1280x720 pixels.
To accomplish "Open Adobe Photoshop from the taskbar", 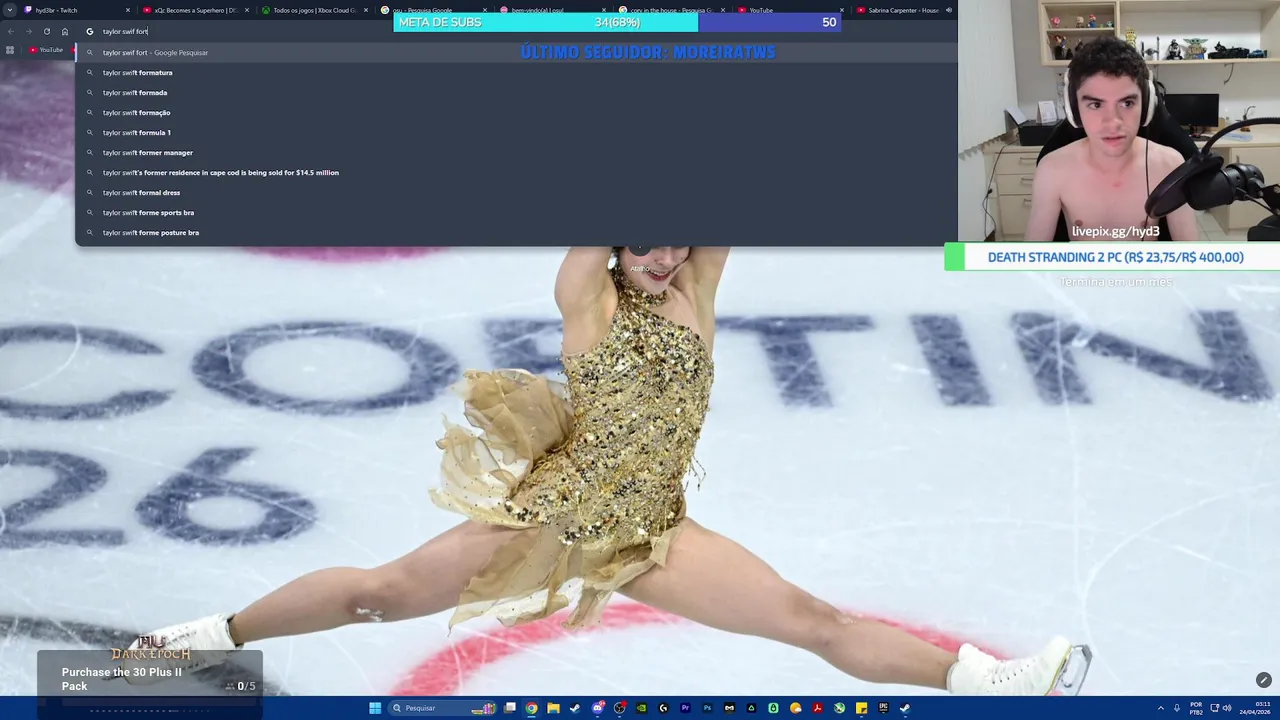I will pyautogui.click(x=707, y=708).
